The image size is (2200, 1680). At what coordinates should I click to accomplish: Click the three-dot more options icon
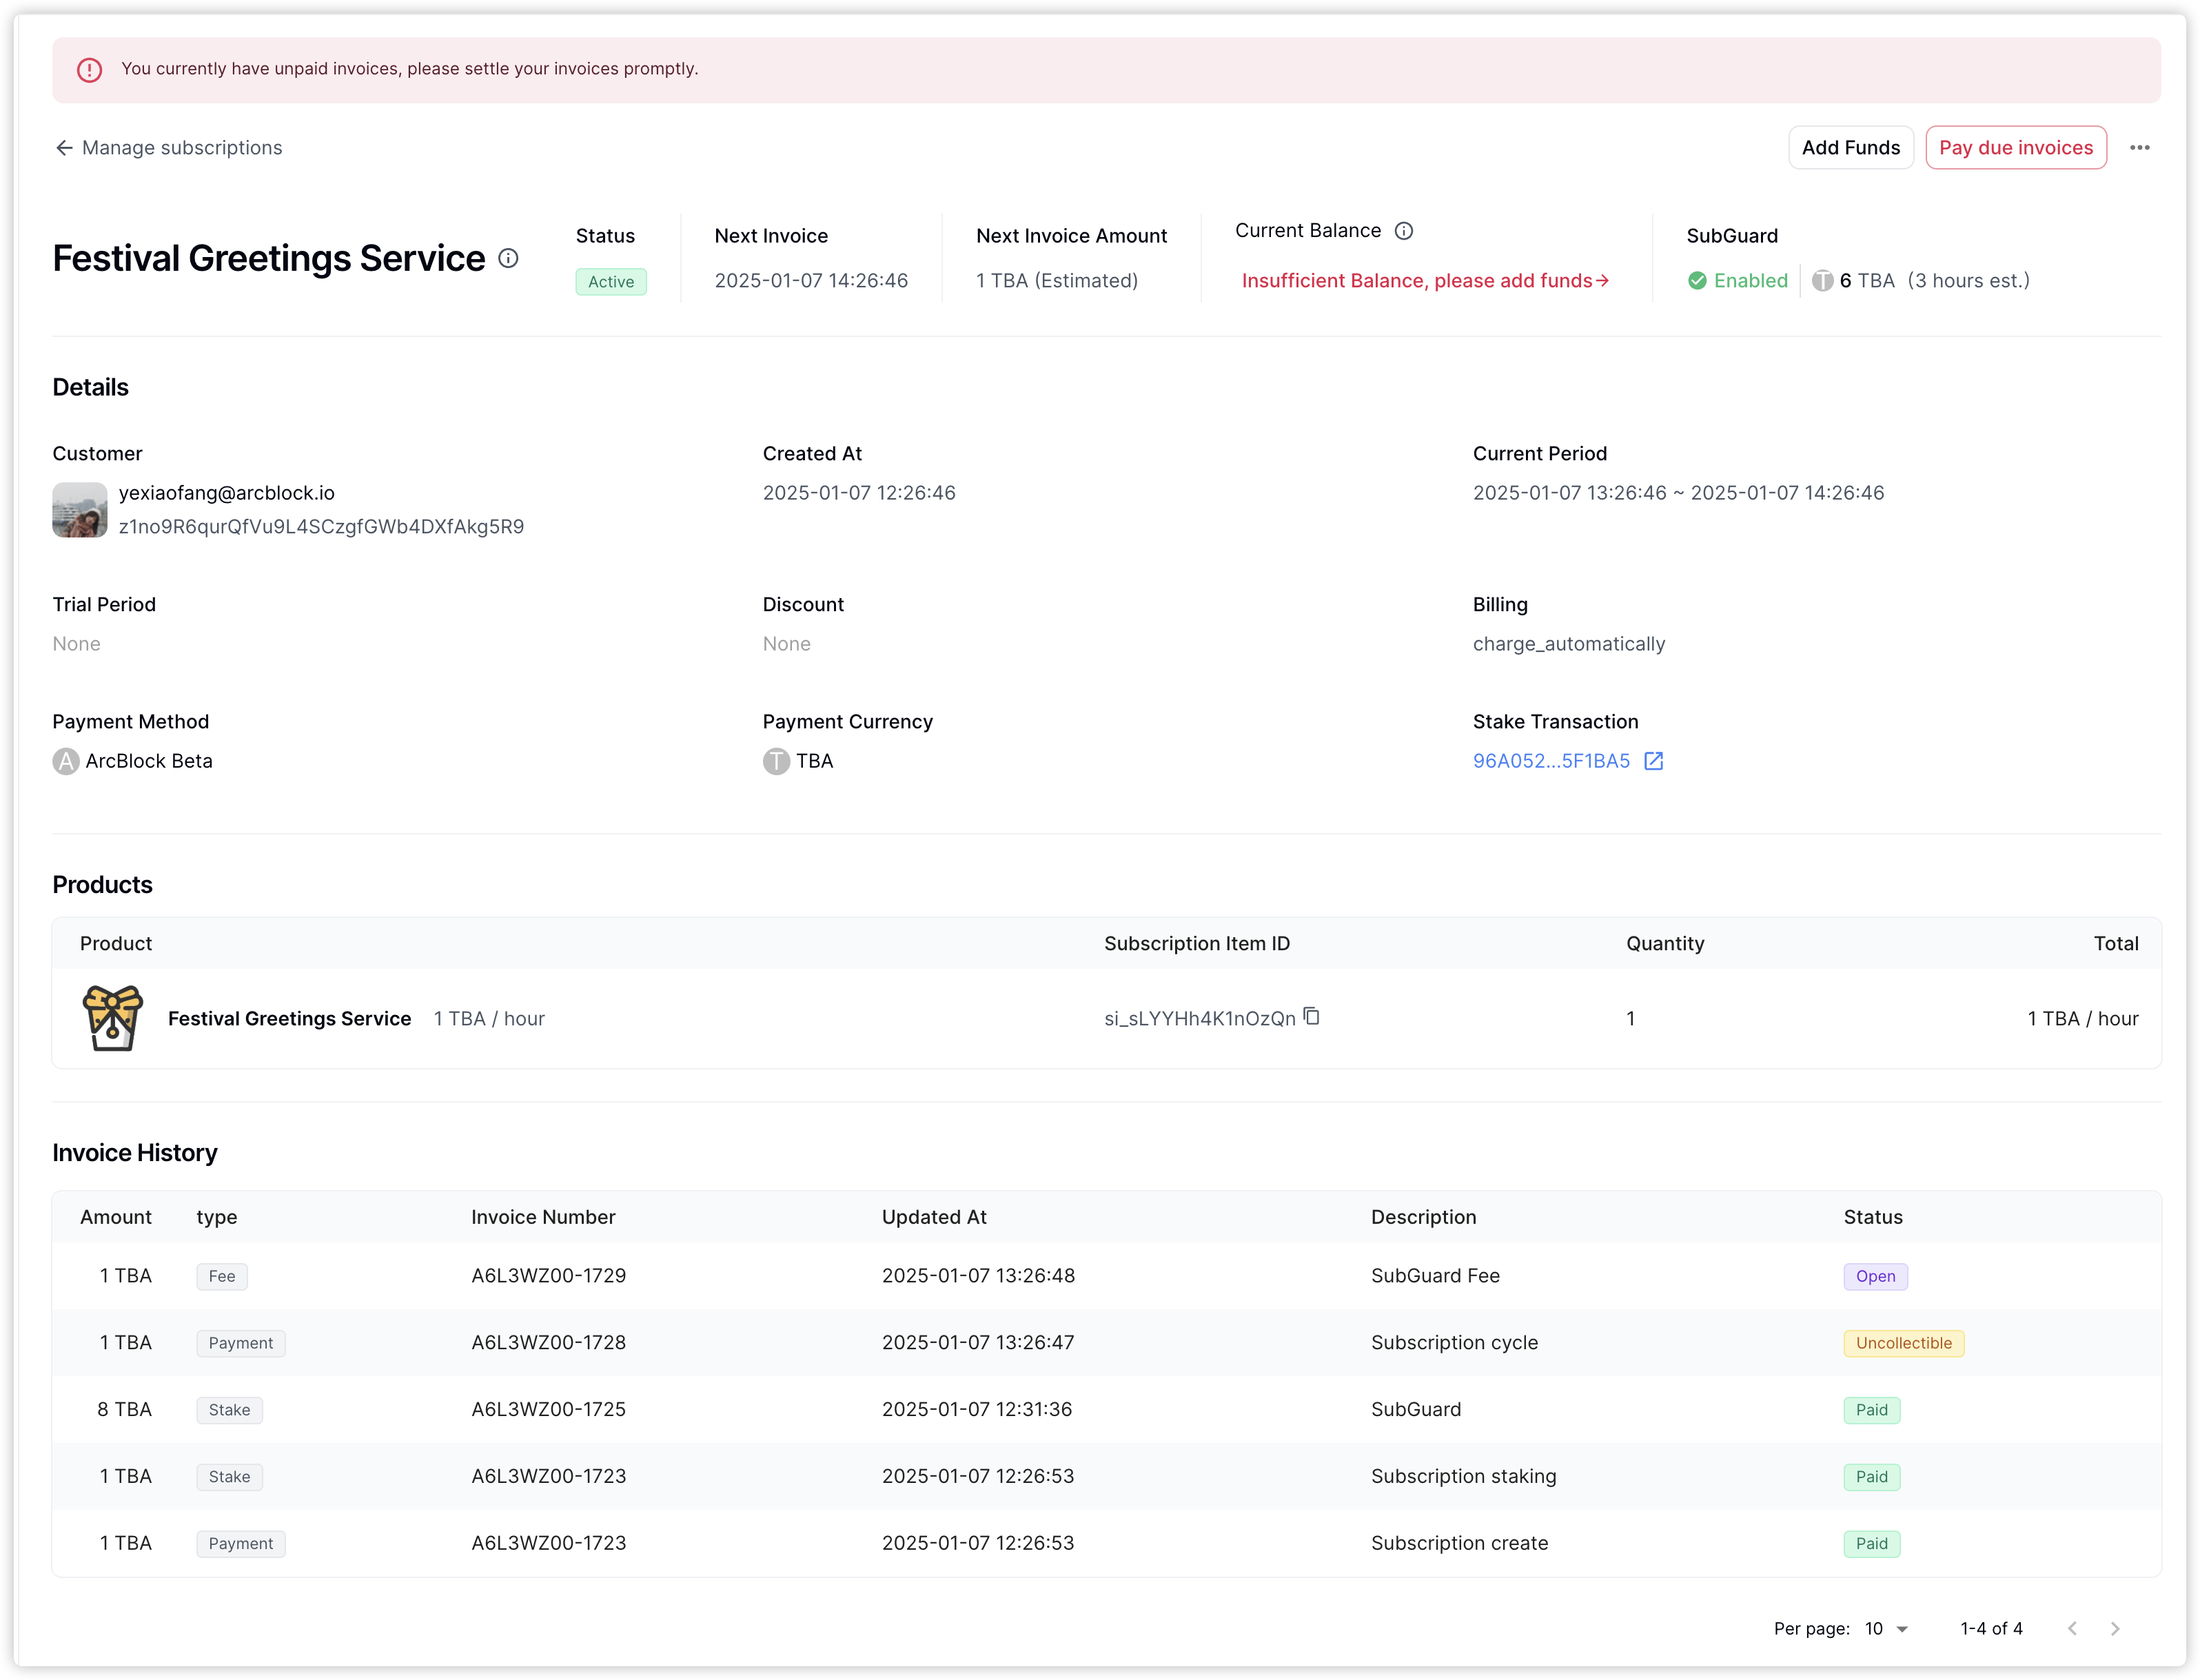pos(2139,148)
